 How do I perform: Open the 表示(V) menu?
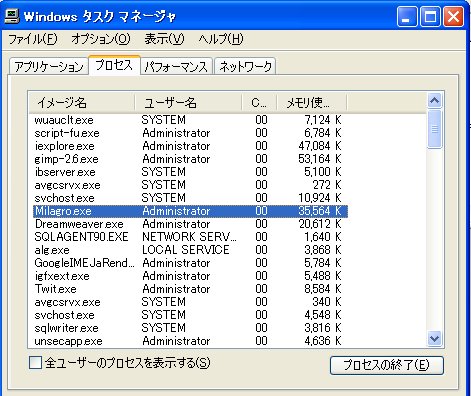click(164, 39)
